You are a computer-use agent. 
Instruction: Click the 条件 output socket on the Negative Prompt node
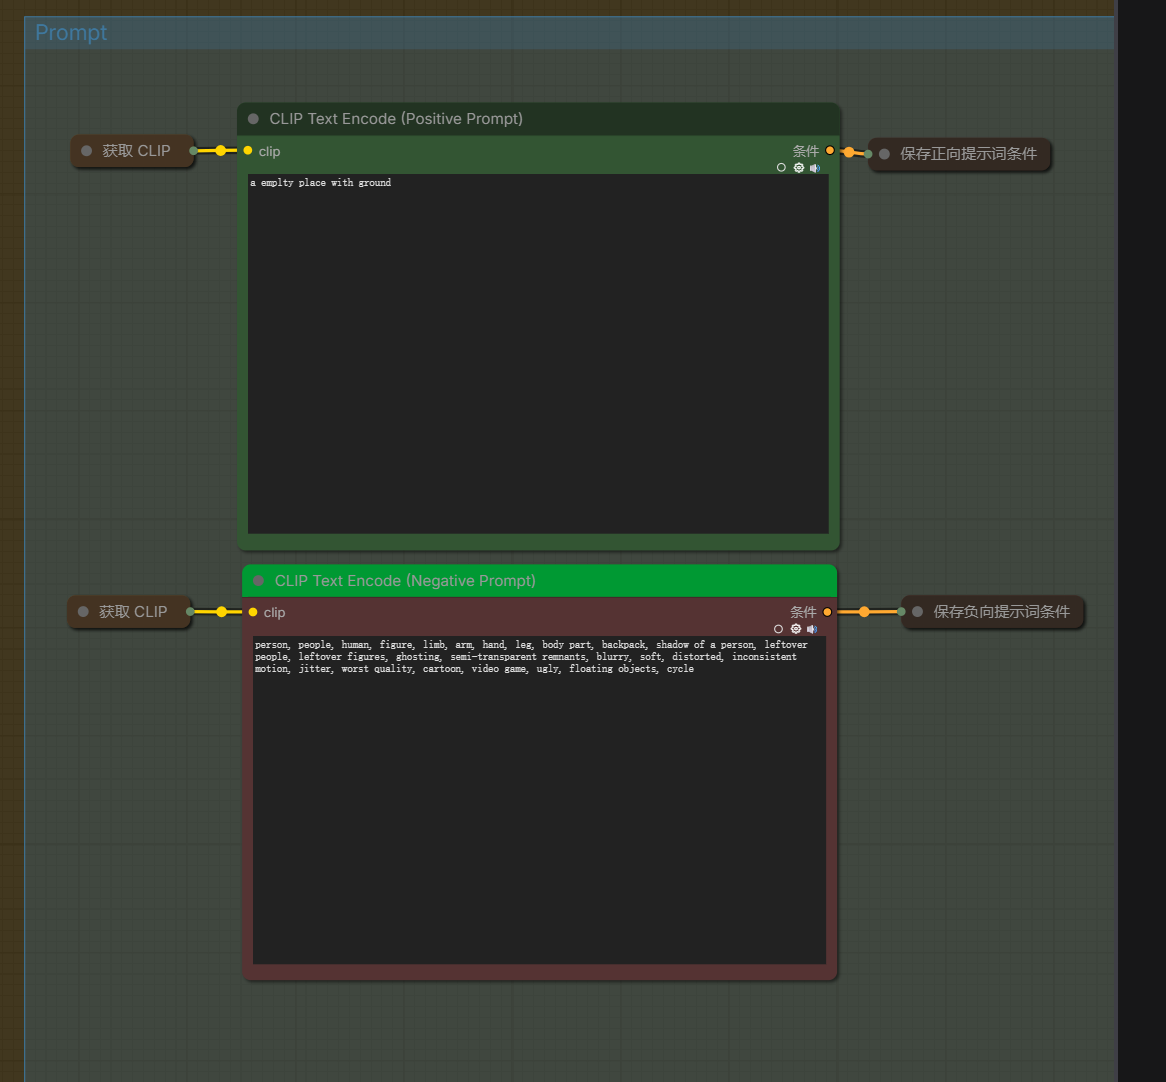(827, 612)
